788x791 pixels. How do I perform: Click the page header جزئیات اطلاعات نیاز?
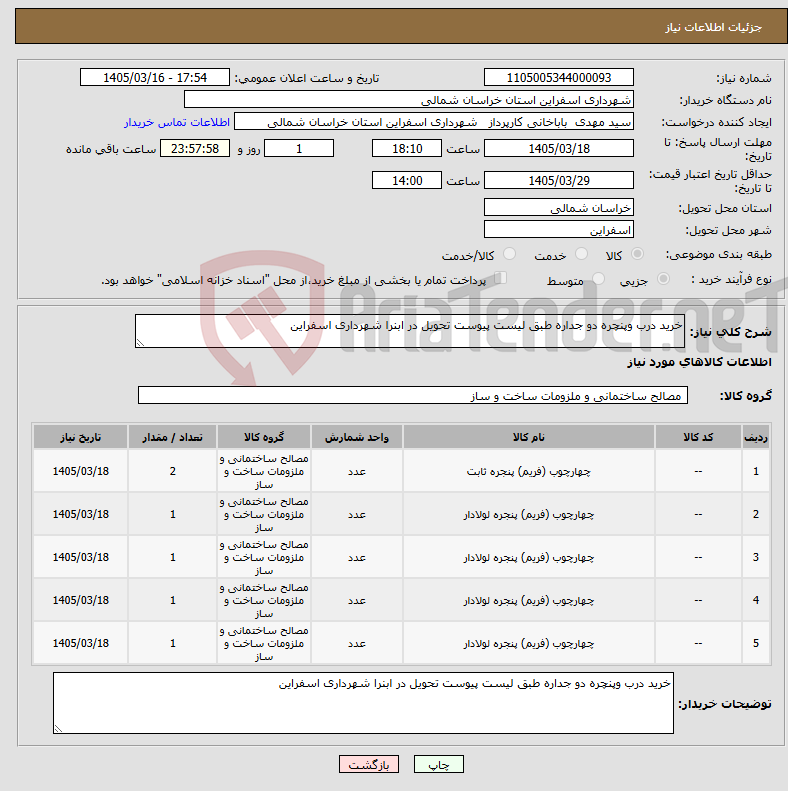point(713,27)
